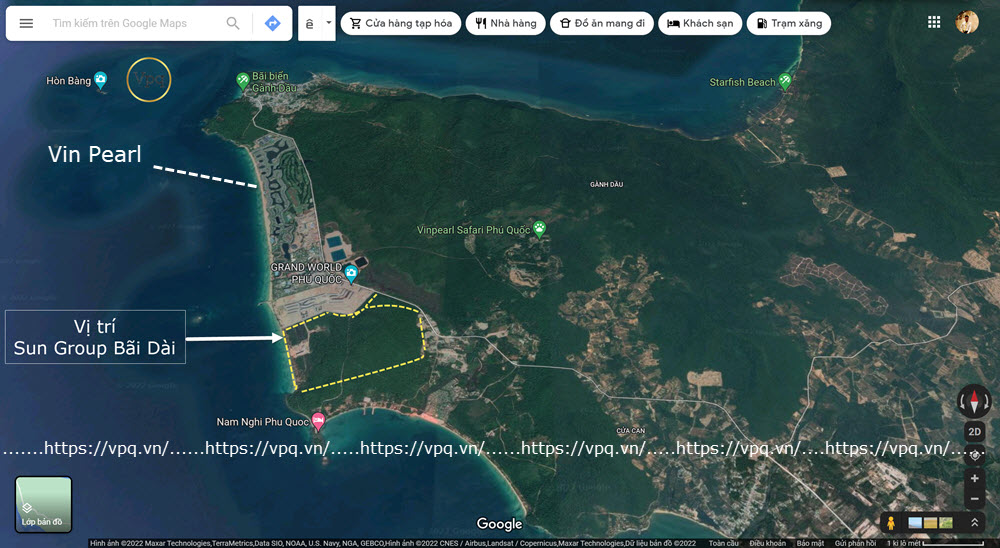Screen dimensions: 1000x548
Task: Toggle the 2D view button
Action: point(974,432)
